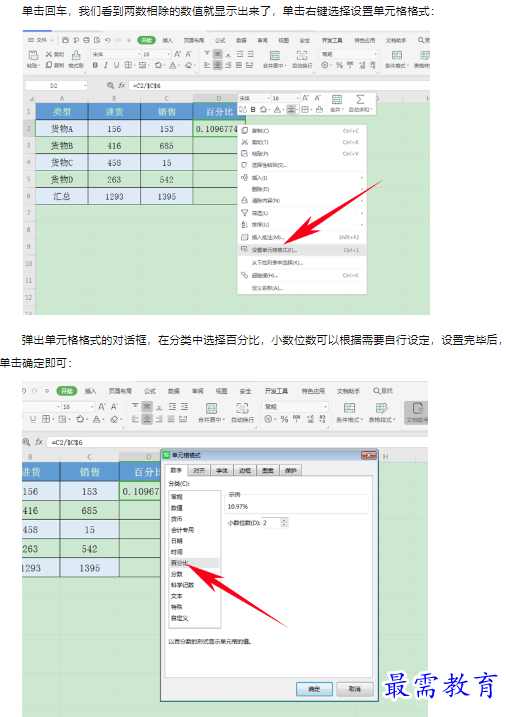Click Italic in the context-menu screenshot's ribbon
This screenshot has width=506, height=717.
pos(106,65)
